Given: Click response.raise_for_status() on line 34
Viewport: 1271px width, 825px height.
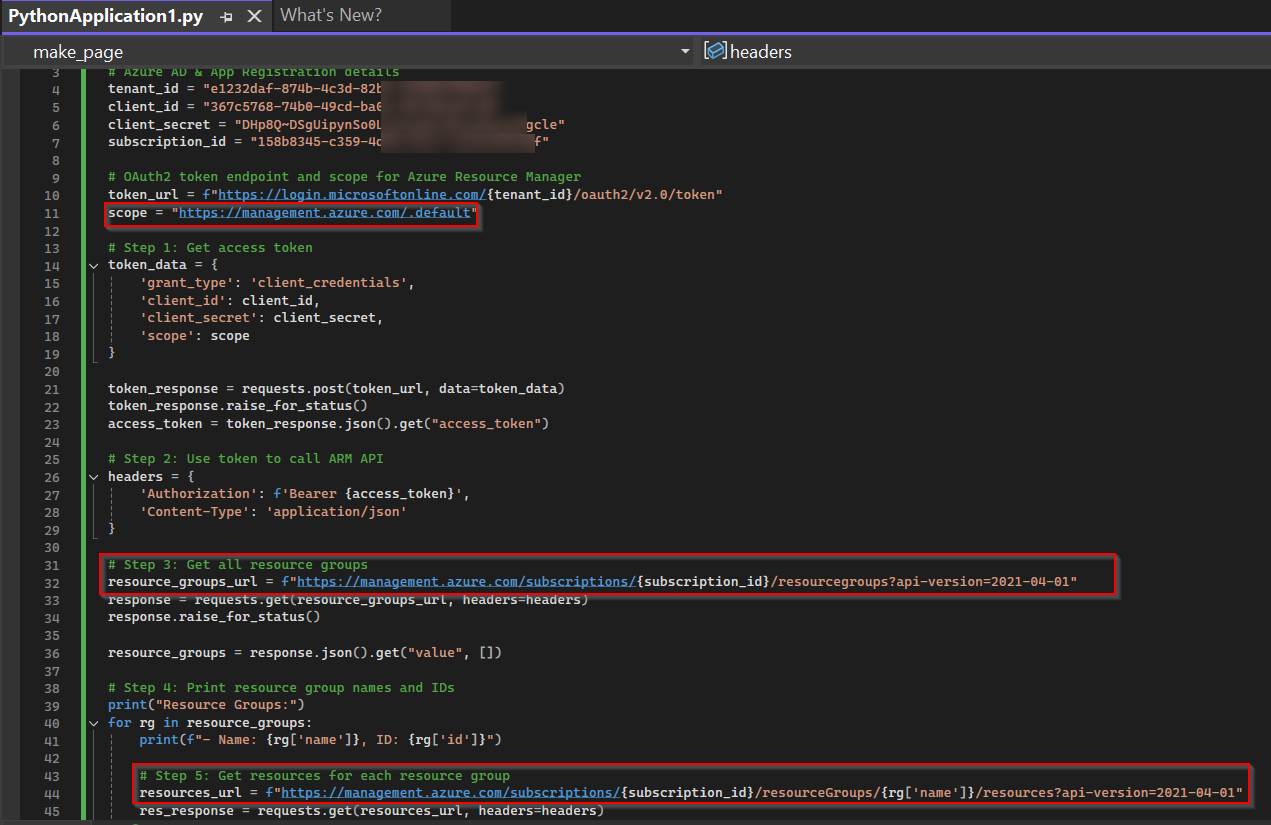Looking at the screenshot, I should click(x=214, y=617).
